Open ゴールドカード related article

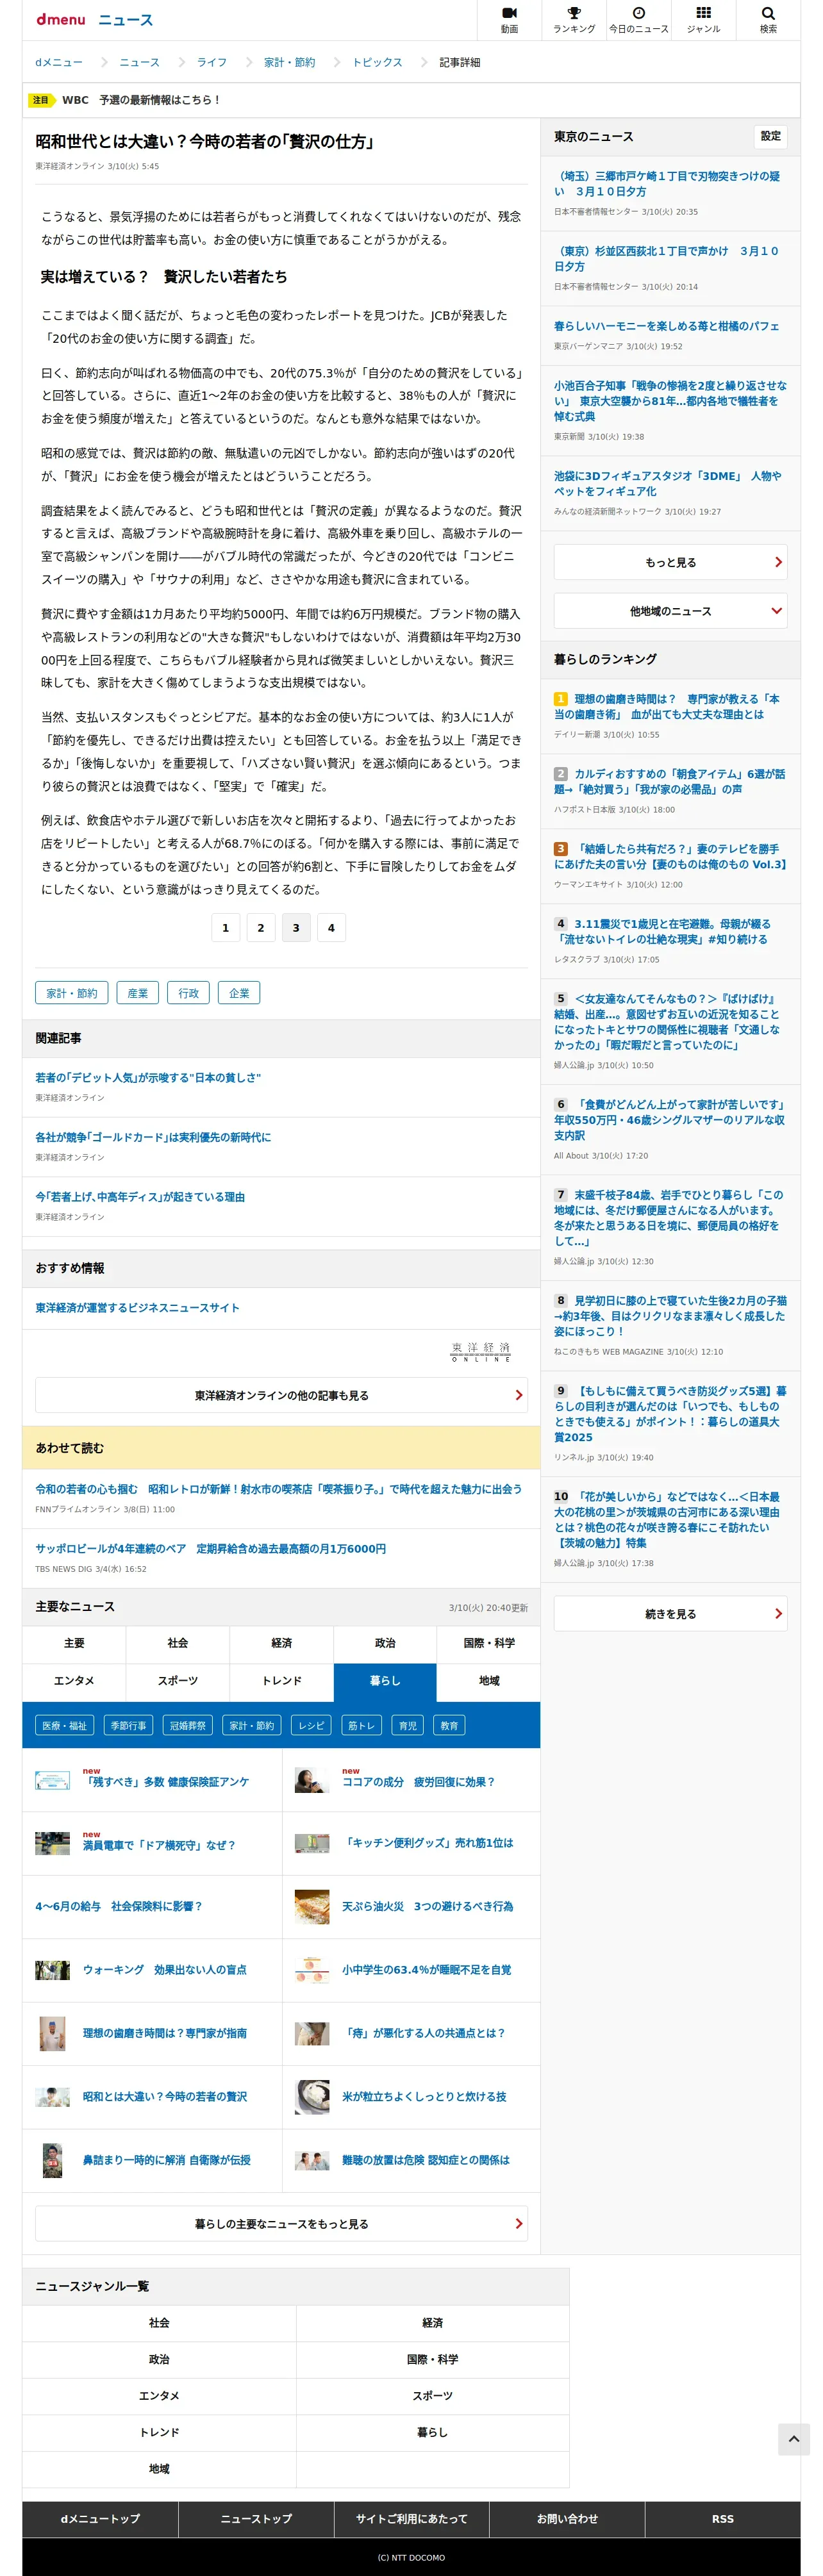153,1137
